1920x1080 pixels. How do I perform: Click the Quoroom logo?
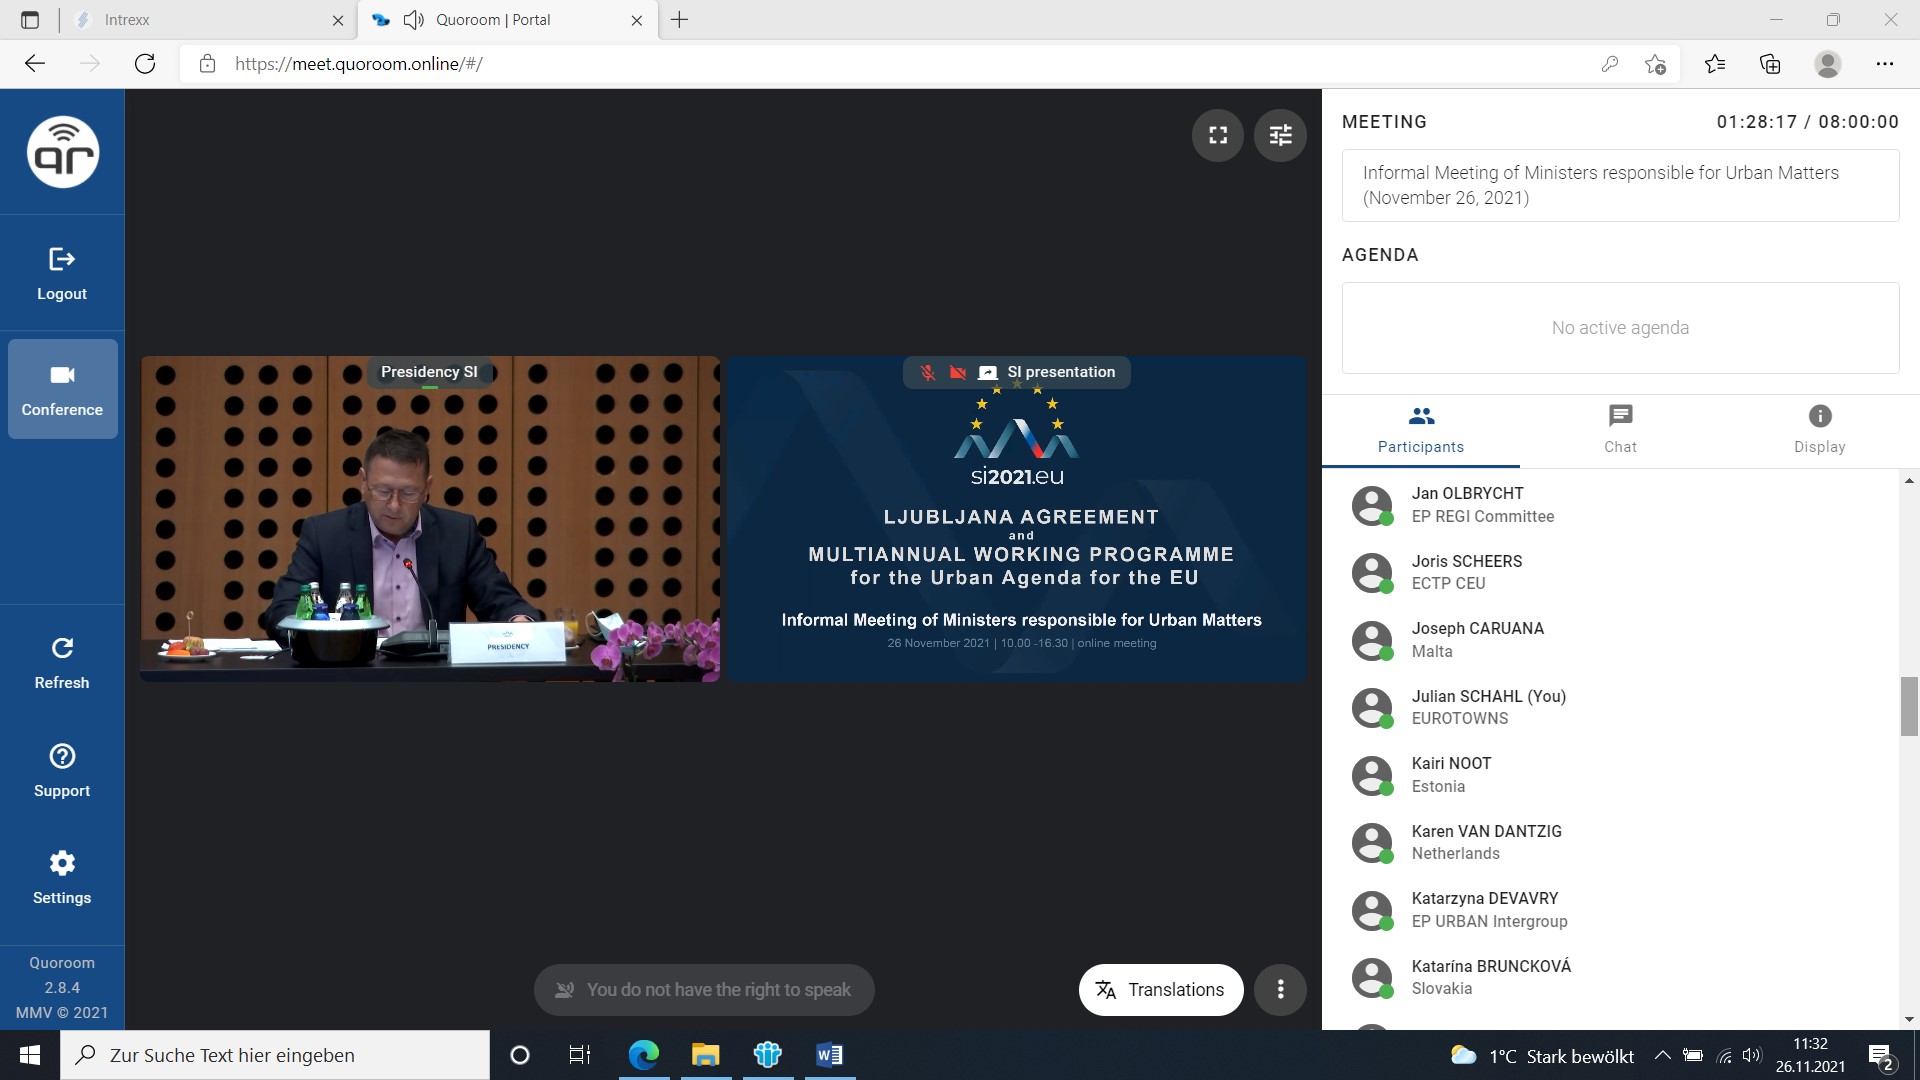point(63,152)
